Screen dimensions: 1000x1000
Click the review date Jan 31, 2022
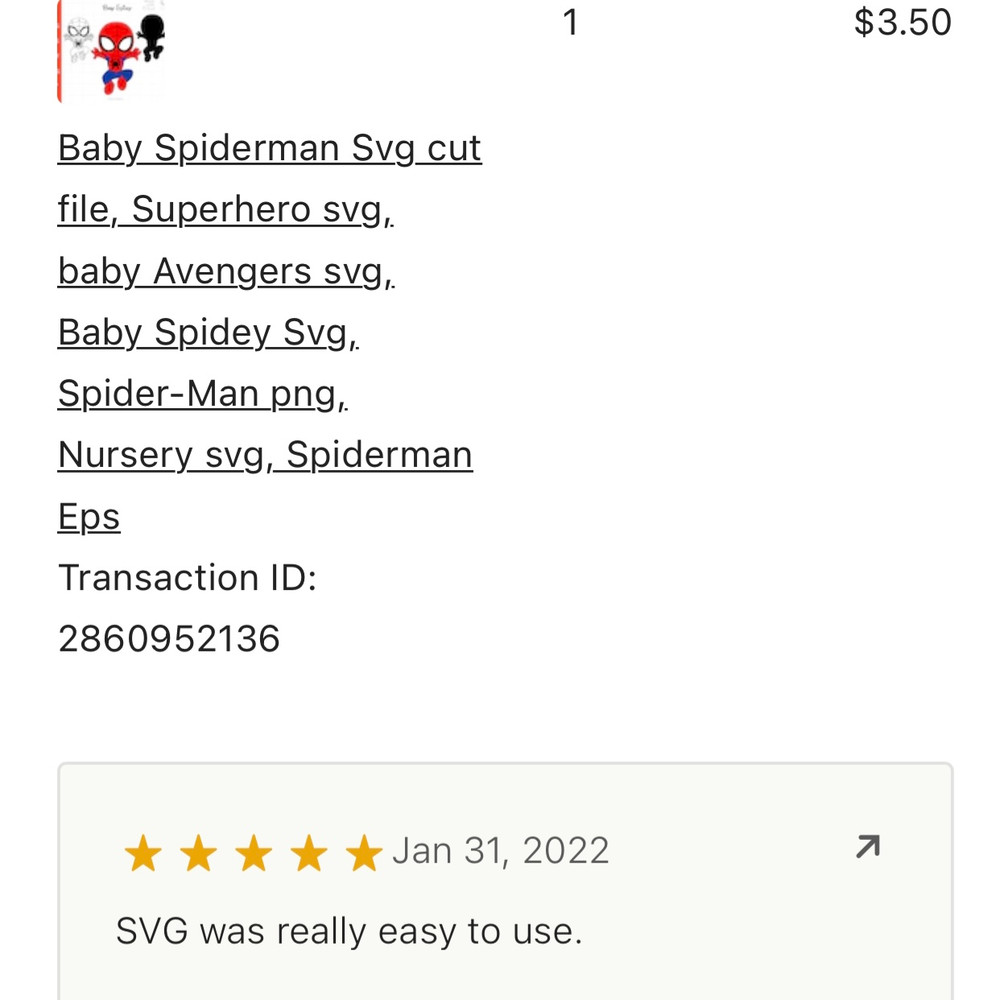(501, 851)
